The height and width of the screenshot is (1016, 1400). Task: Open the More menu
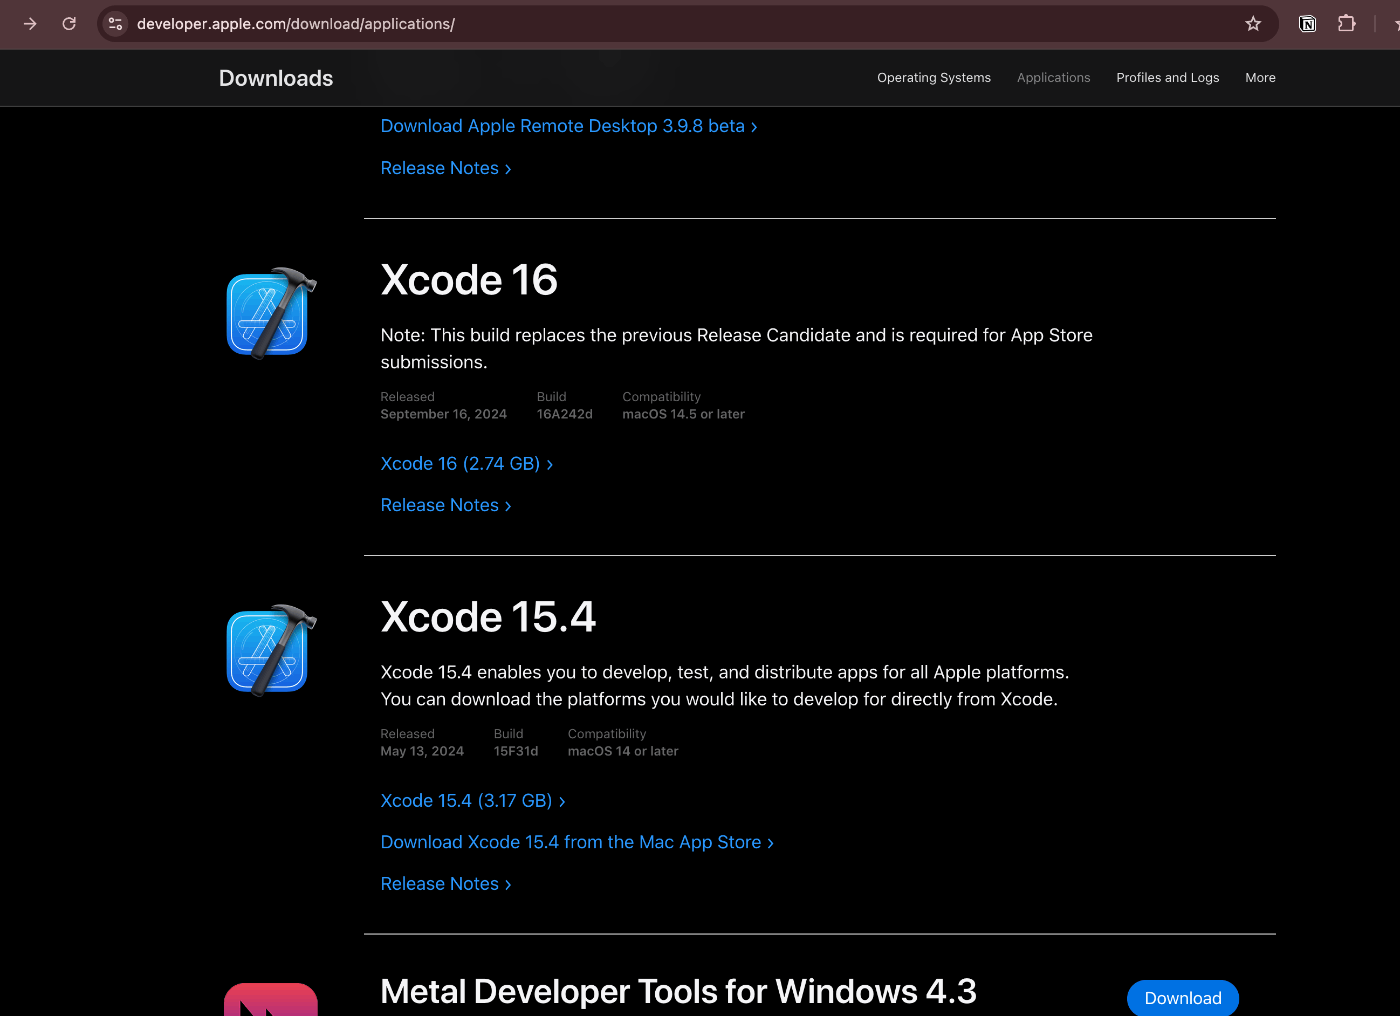[1260, 78]
